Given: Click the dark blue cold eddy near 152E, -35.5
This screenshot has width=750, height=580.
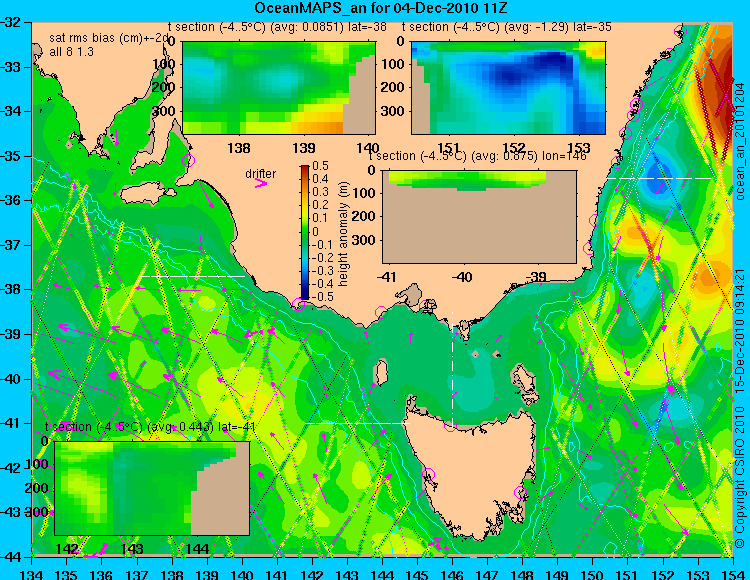Looking at the screenshot, I should click(660, 176).
